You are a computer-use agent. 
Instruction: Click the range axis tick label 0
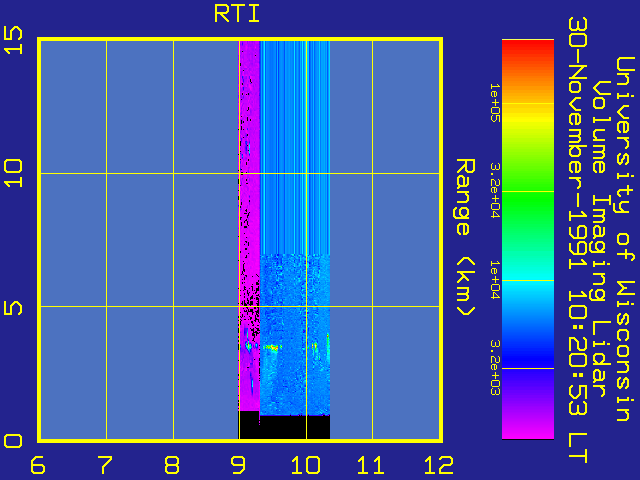click(13, 441)
